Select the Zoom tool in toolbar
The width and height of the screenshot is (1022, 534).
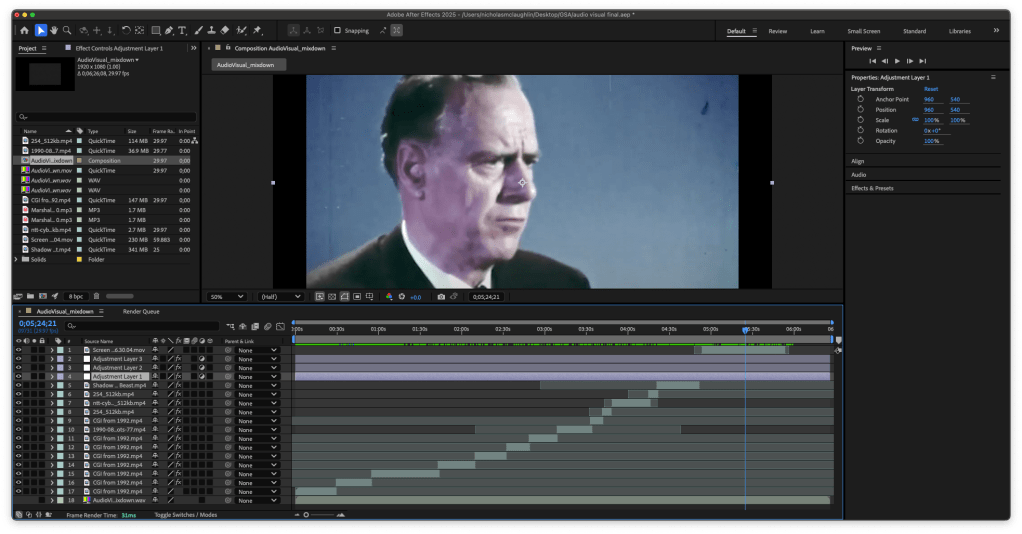pos(66,31)
